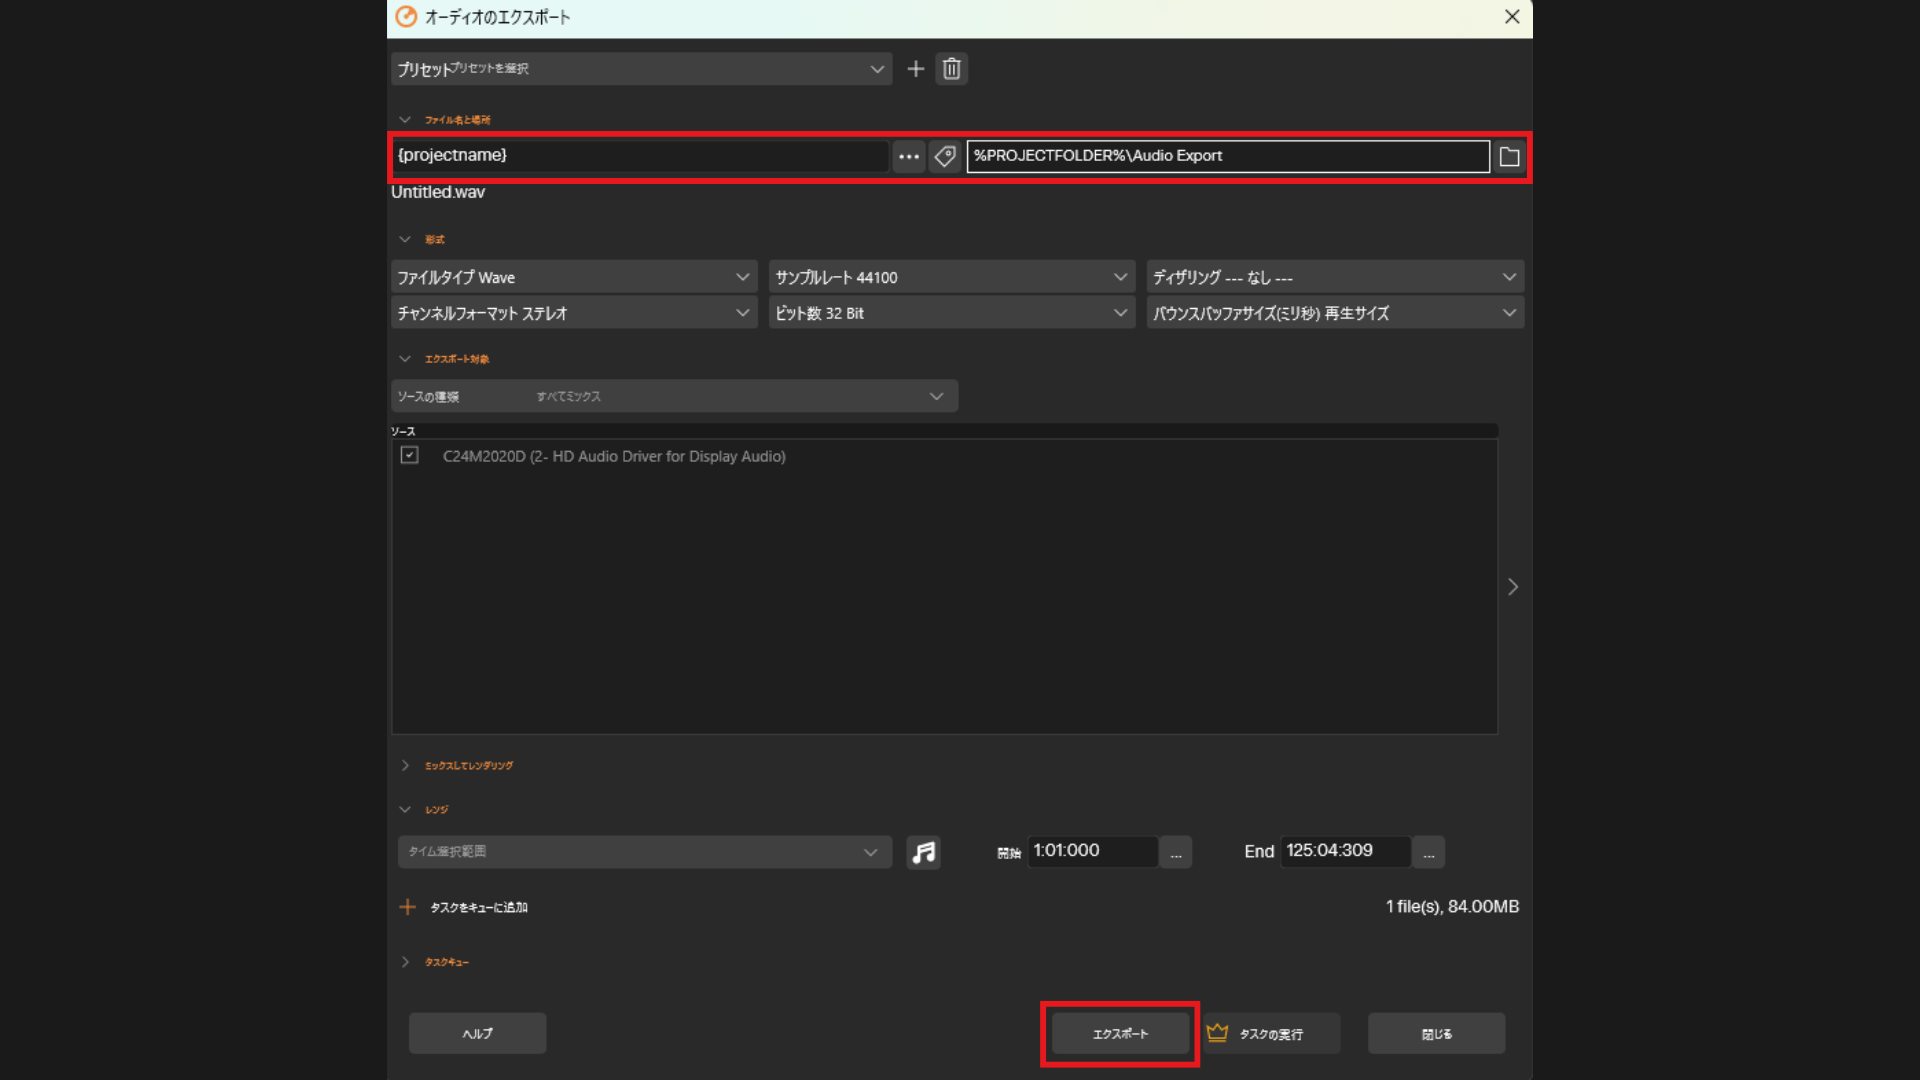Image resolution: width=1920 pixels, height=1080 pixels.
Task: Click the tag icon for filename tokens
Action: tap(944, 156)
